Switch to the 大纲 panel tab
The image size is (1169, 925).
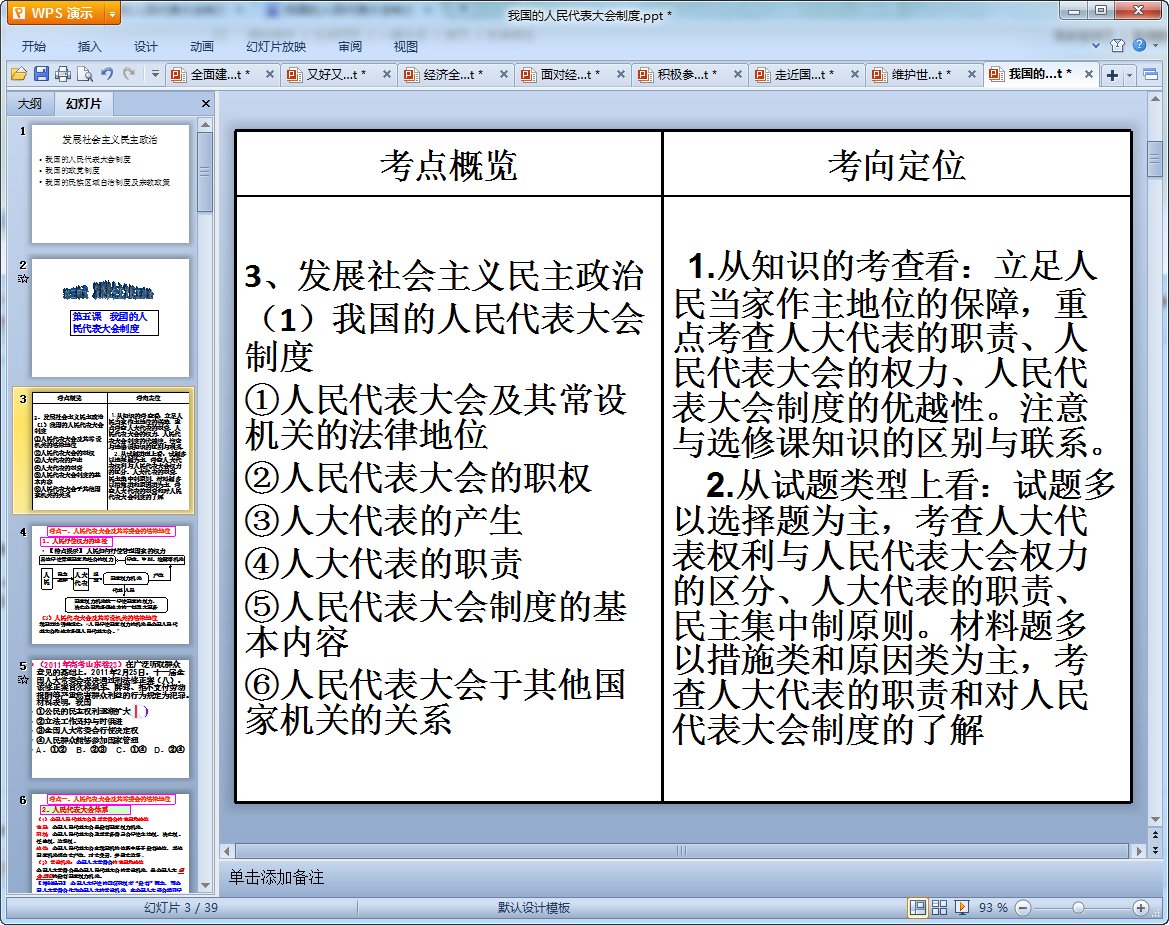pyautogui.click(x=31, y=104)
